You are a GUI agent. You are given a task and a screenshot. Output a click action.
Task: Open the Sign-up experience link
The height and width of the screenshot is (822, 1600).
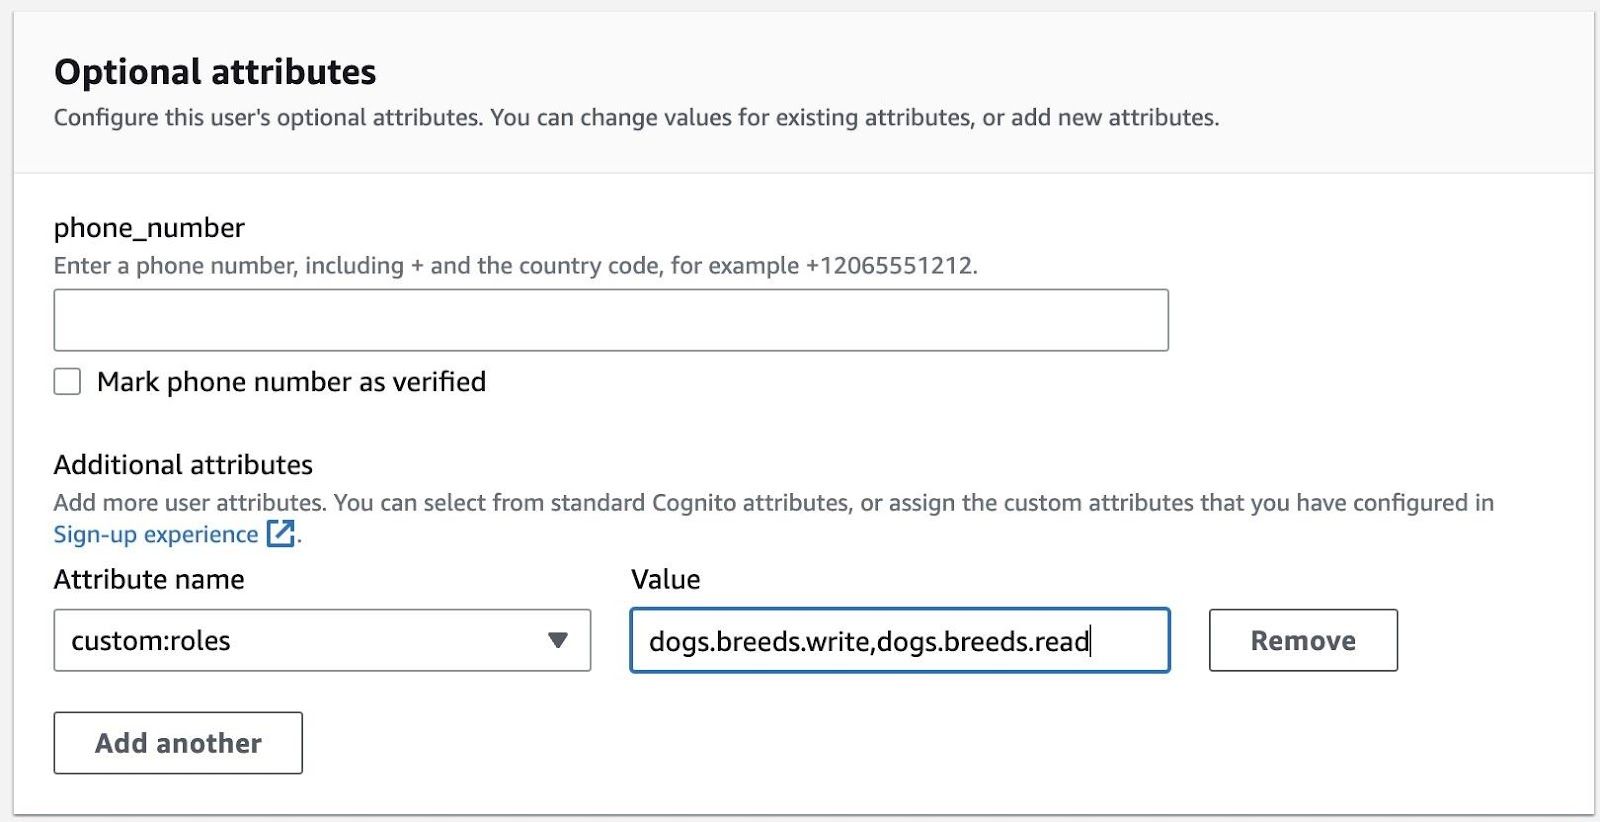tap(156, 534)
